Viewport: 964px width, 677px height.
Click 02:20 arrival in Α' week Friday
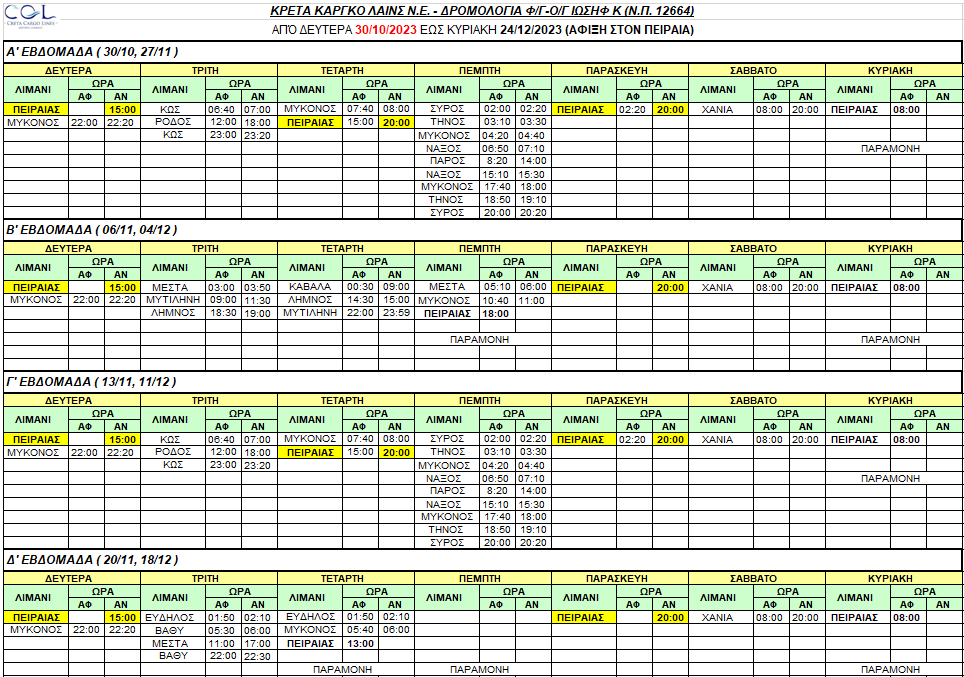633,109
